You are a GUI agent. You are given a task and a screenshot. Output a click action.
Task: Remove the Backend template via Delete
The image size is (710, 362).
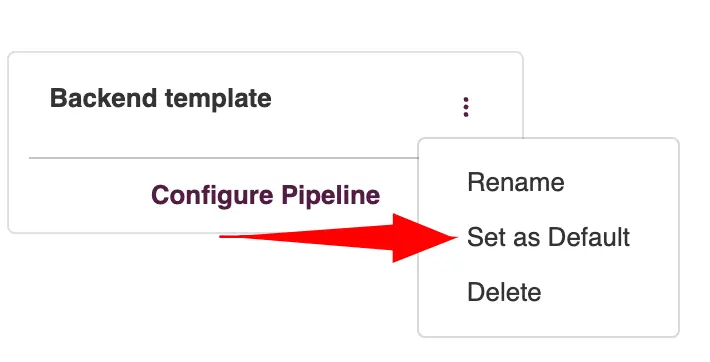[x=504, y=292]
